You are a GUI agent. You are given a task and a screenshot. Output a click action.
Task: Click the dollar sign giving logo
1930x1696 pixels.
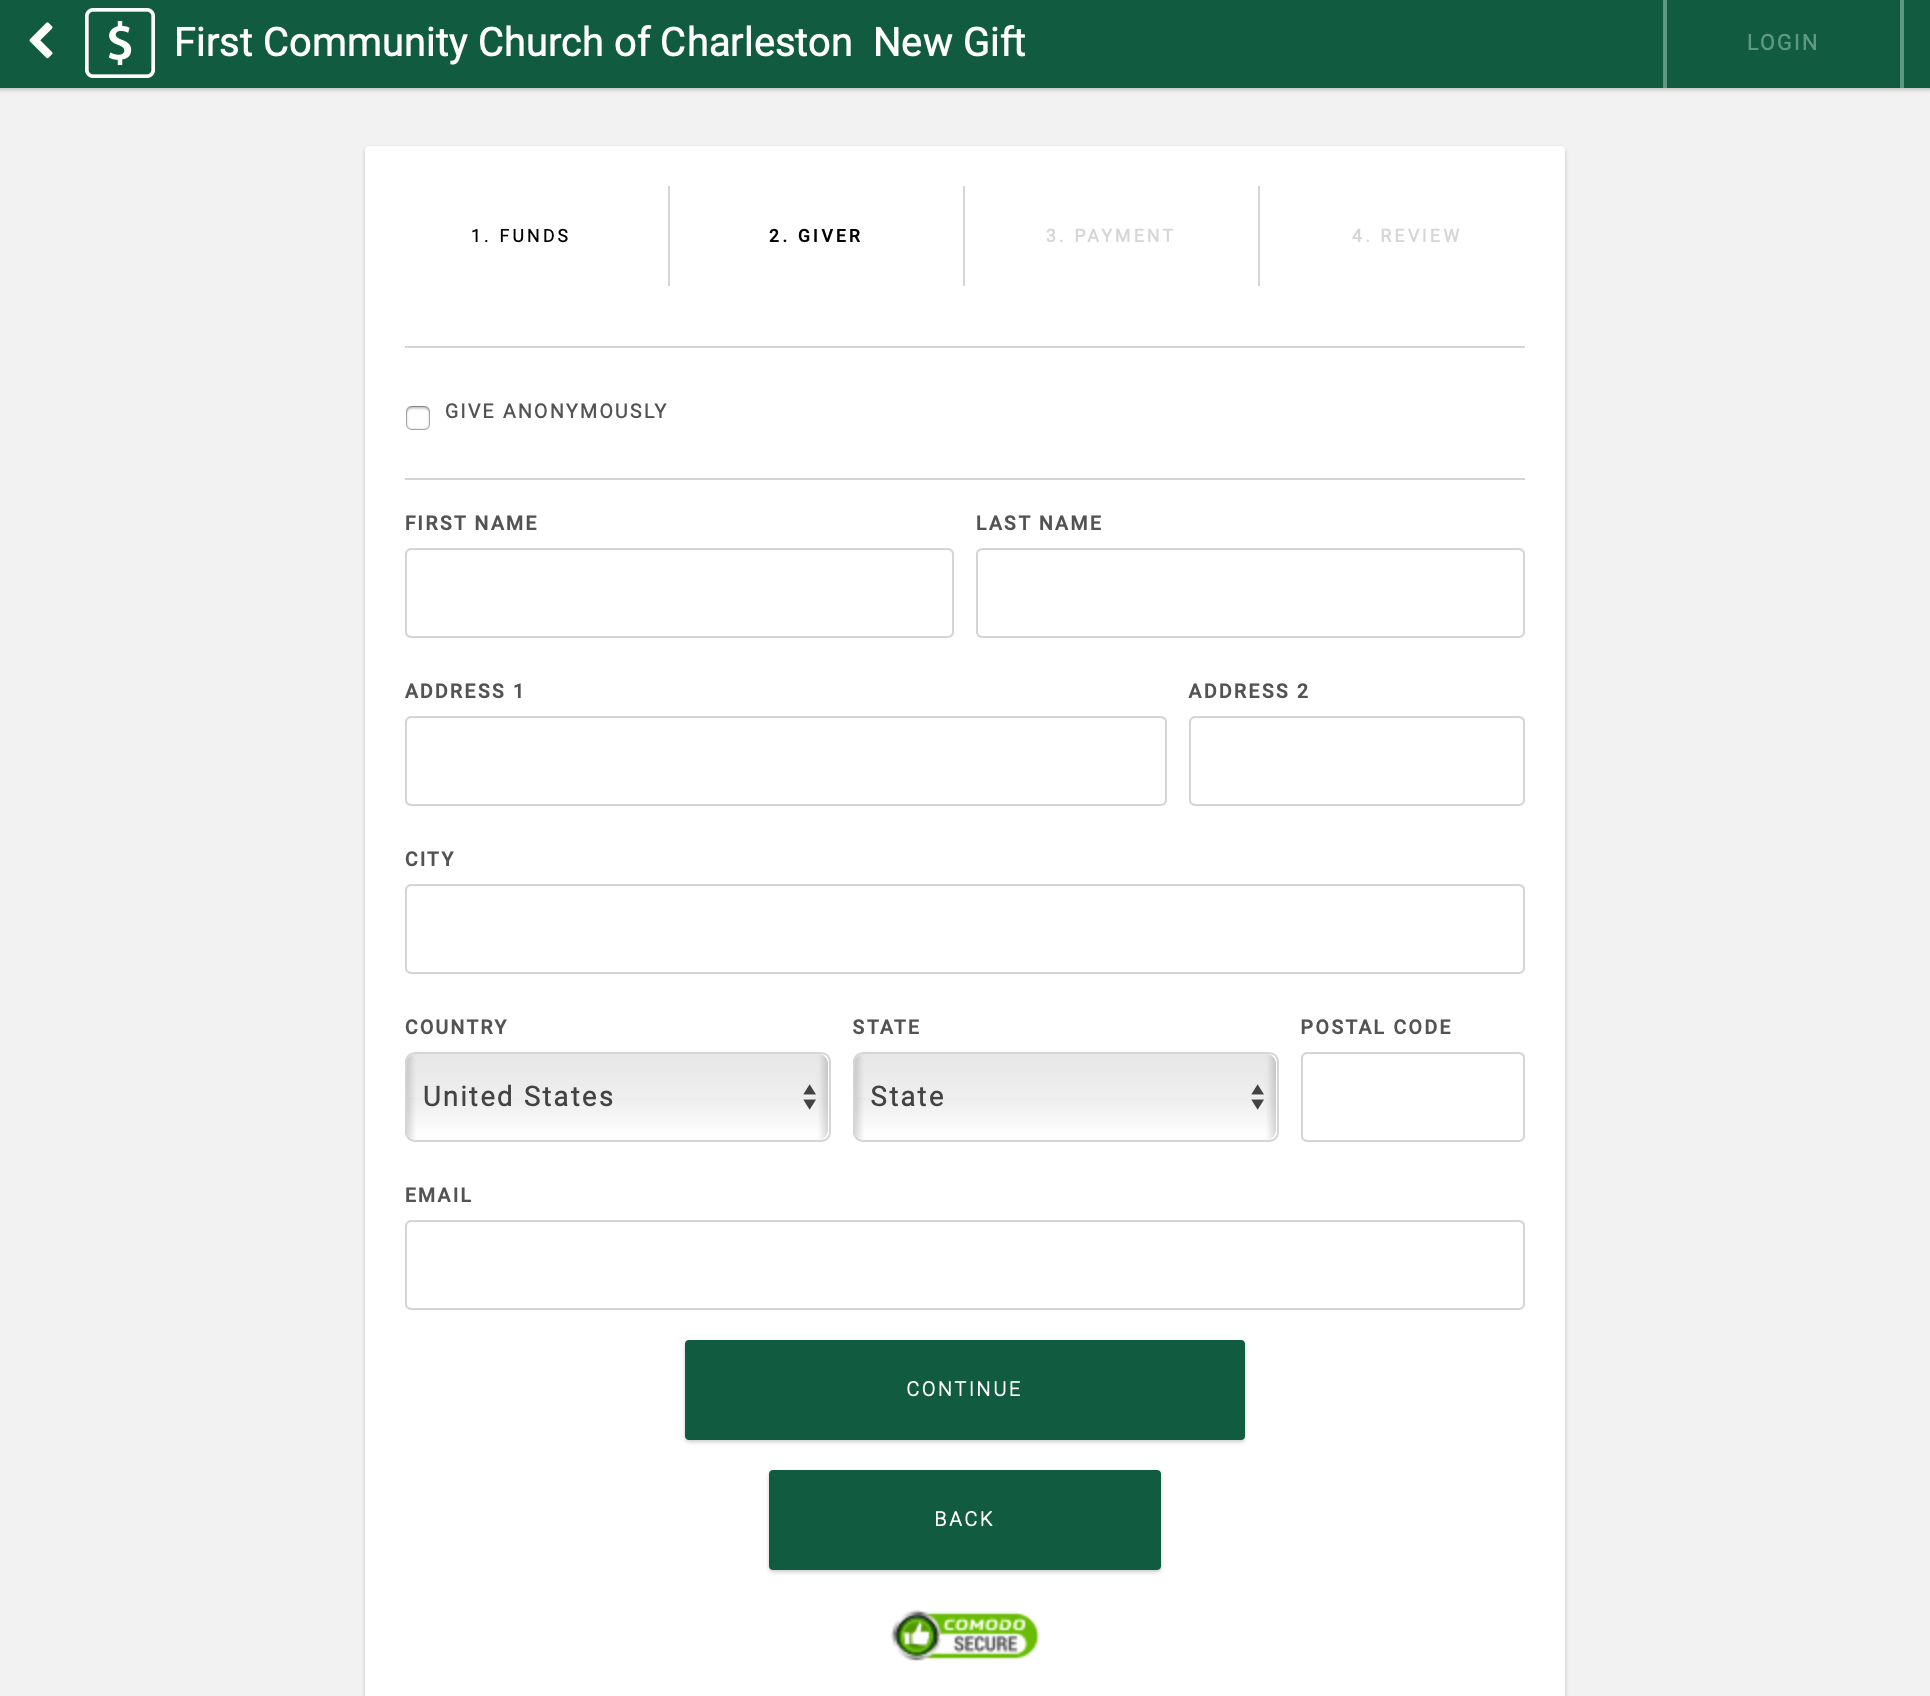[x=120, y=43]
